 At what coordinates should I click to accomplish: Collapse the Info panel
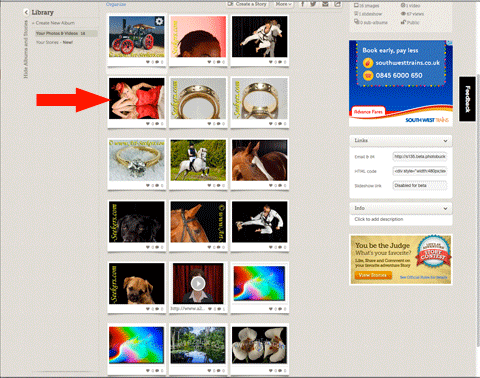(445, 209)
